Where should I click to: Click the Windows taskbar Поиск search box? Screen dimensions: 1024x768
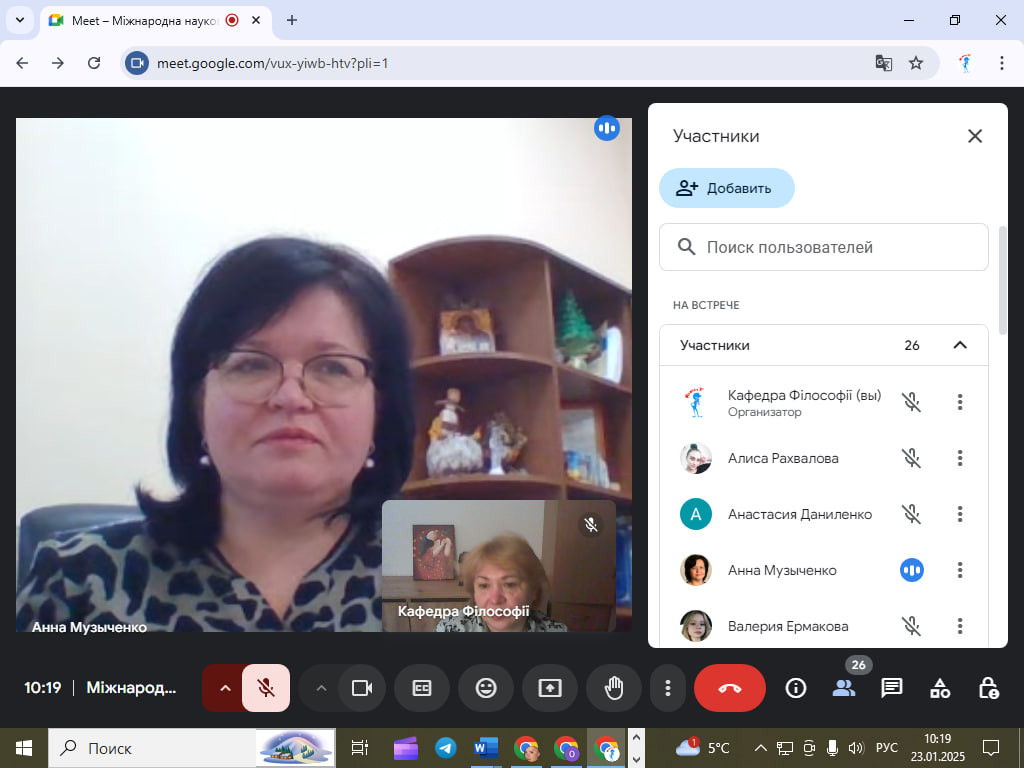point(192,748)
